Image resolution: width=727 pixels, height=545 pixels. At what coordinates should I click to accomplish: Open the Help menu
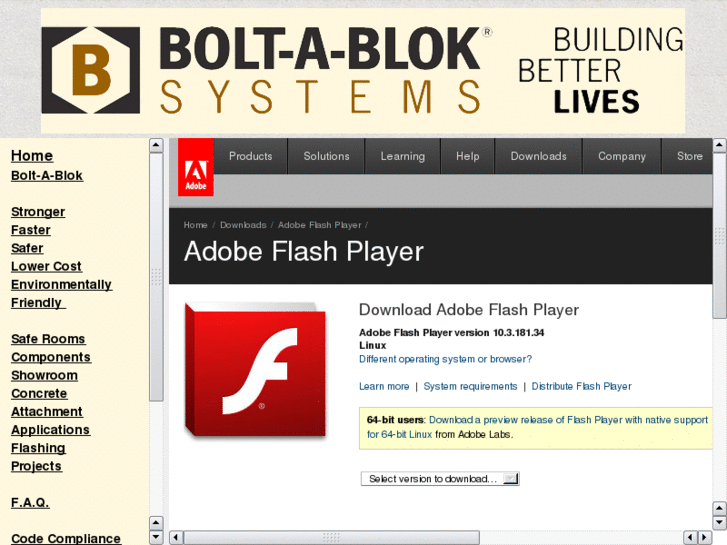(467, 156)
